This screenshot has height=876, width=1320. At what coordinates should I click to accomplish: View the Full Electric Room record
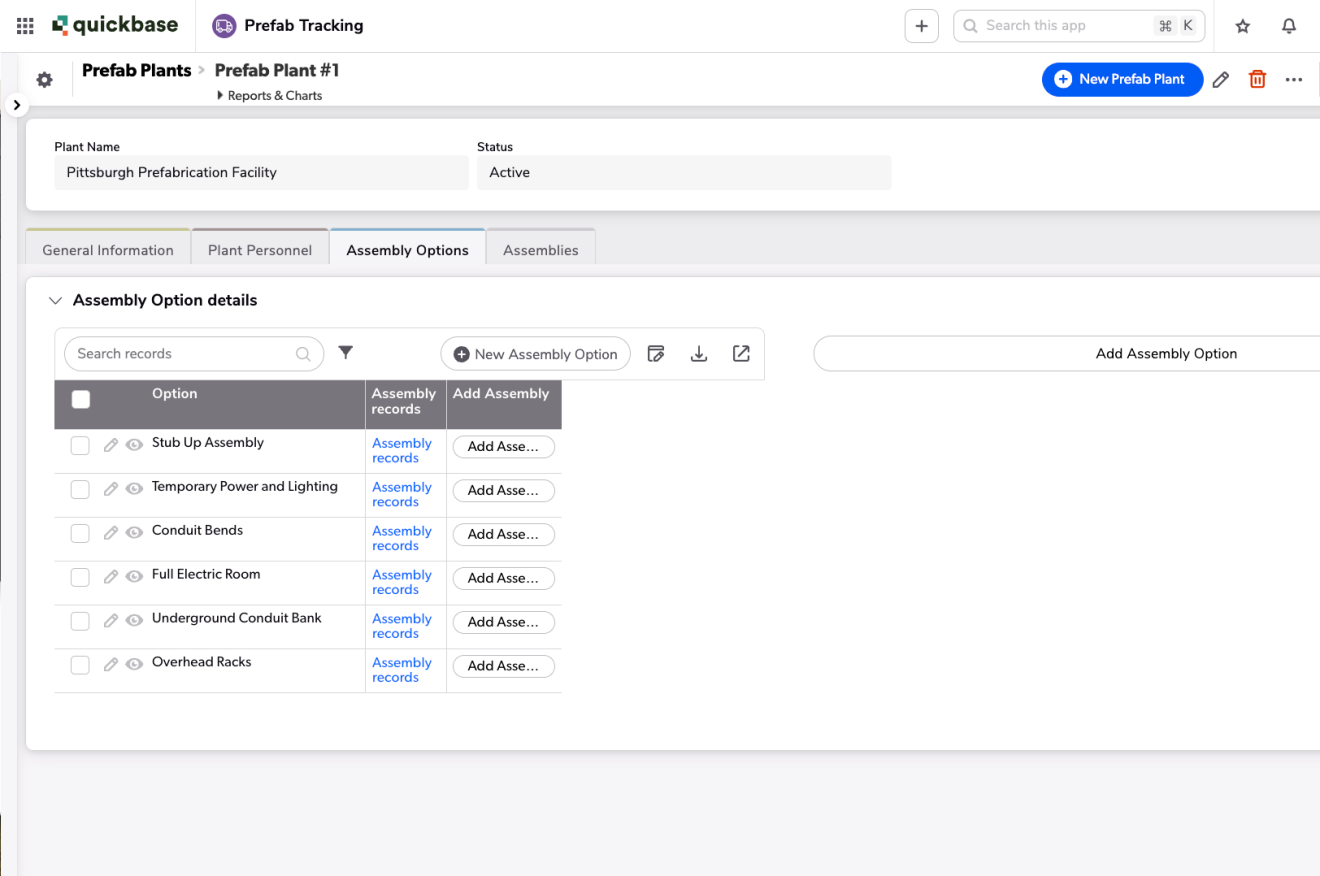134,577
